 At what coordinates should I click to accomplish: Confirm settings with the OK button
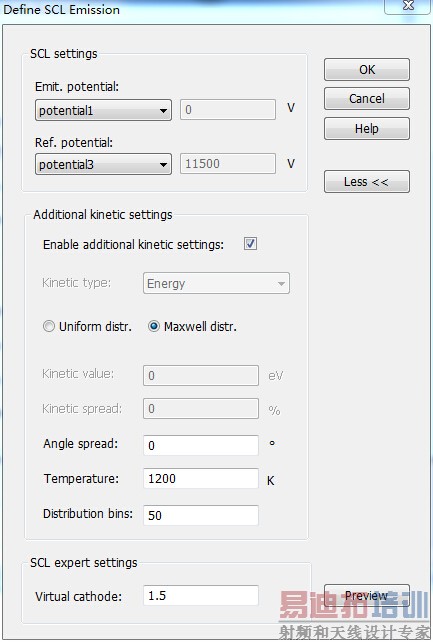367,69
